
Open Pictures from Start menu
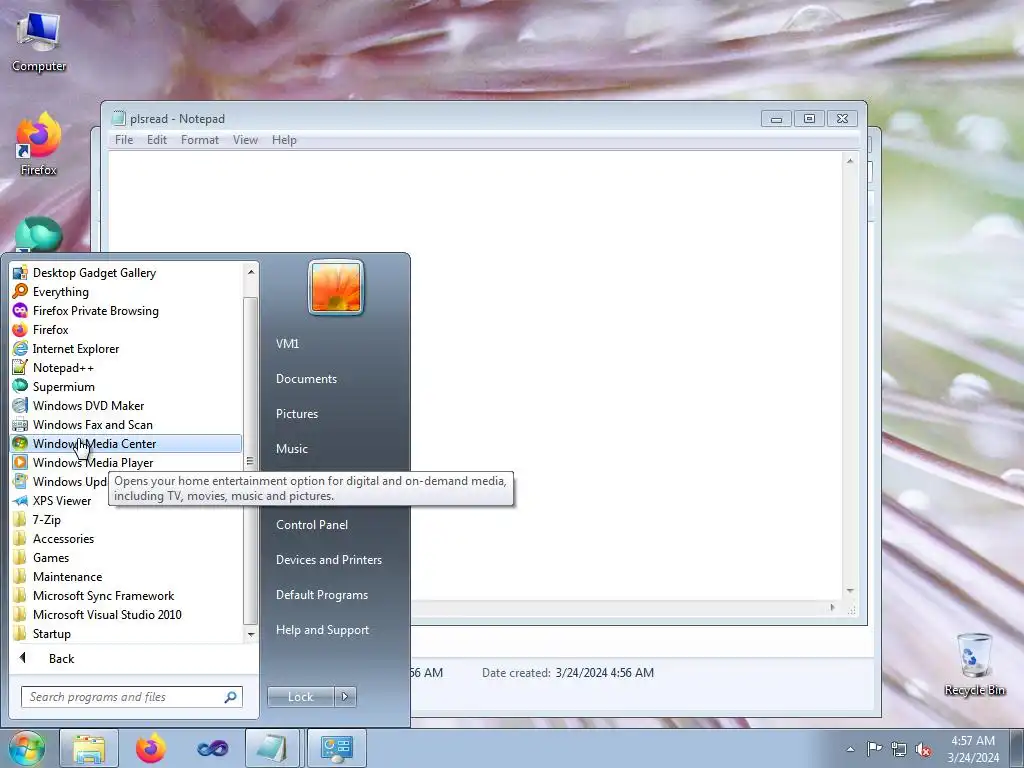pyautogui.click(x=297, y=414)
